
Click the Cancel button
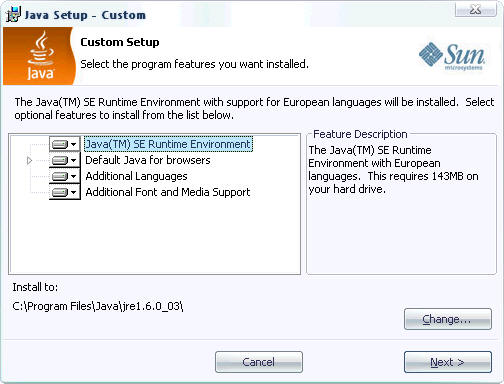259,362
